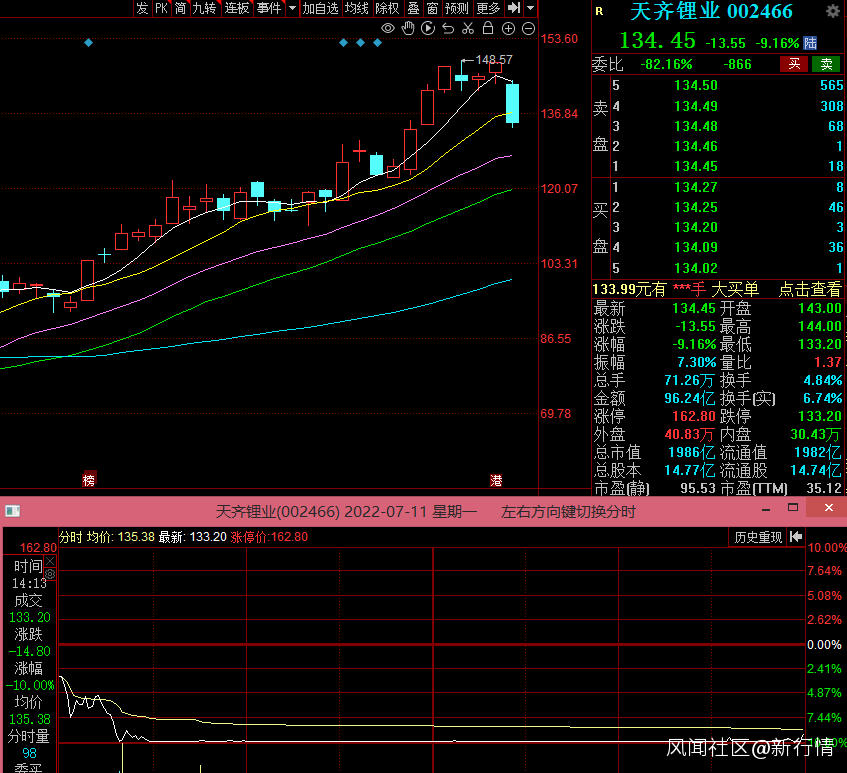This screenshot has height=773, width=847.
Task: Toggle 均线 moving averages
Action: (x=357, y=8)
